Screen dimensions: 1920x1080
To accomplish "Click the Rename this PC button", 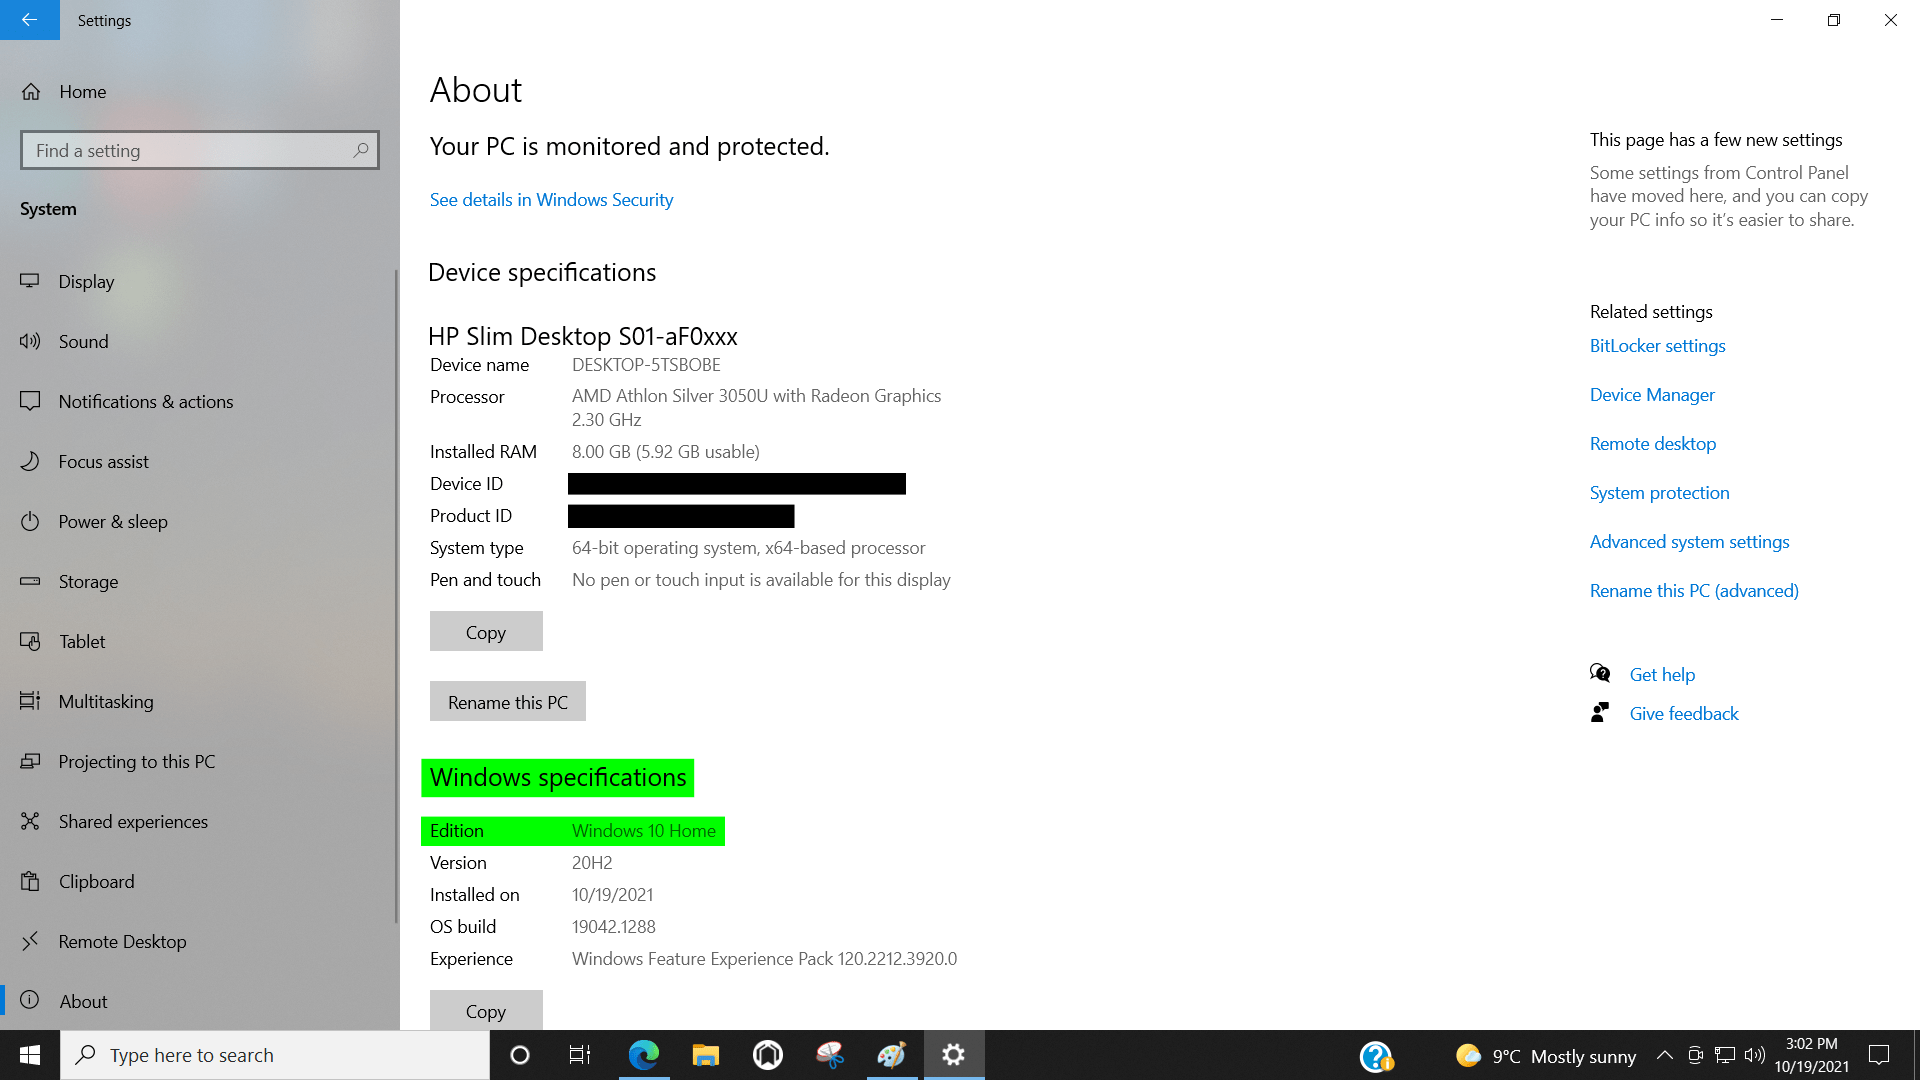I will [508, 702].
